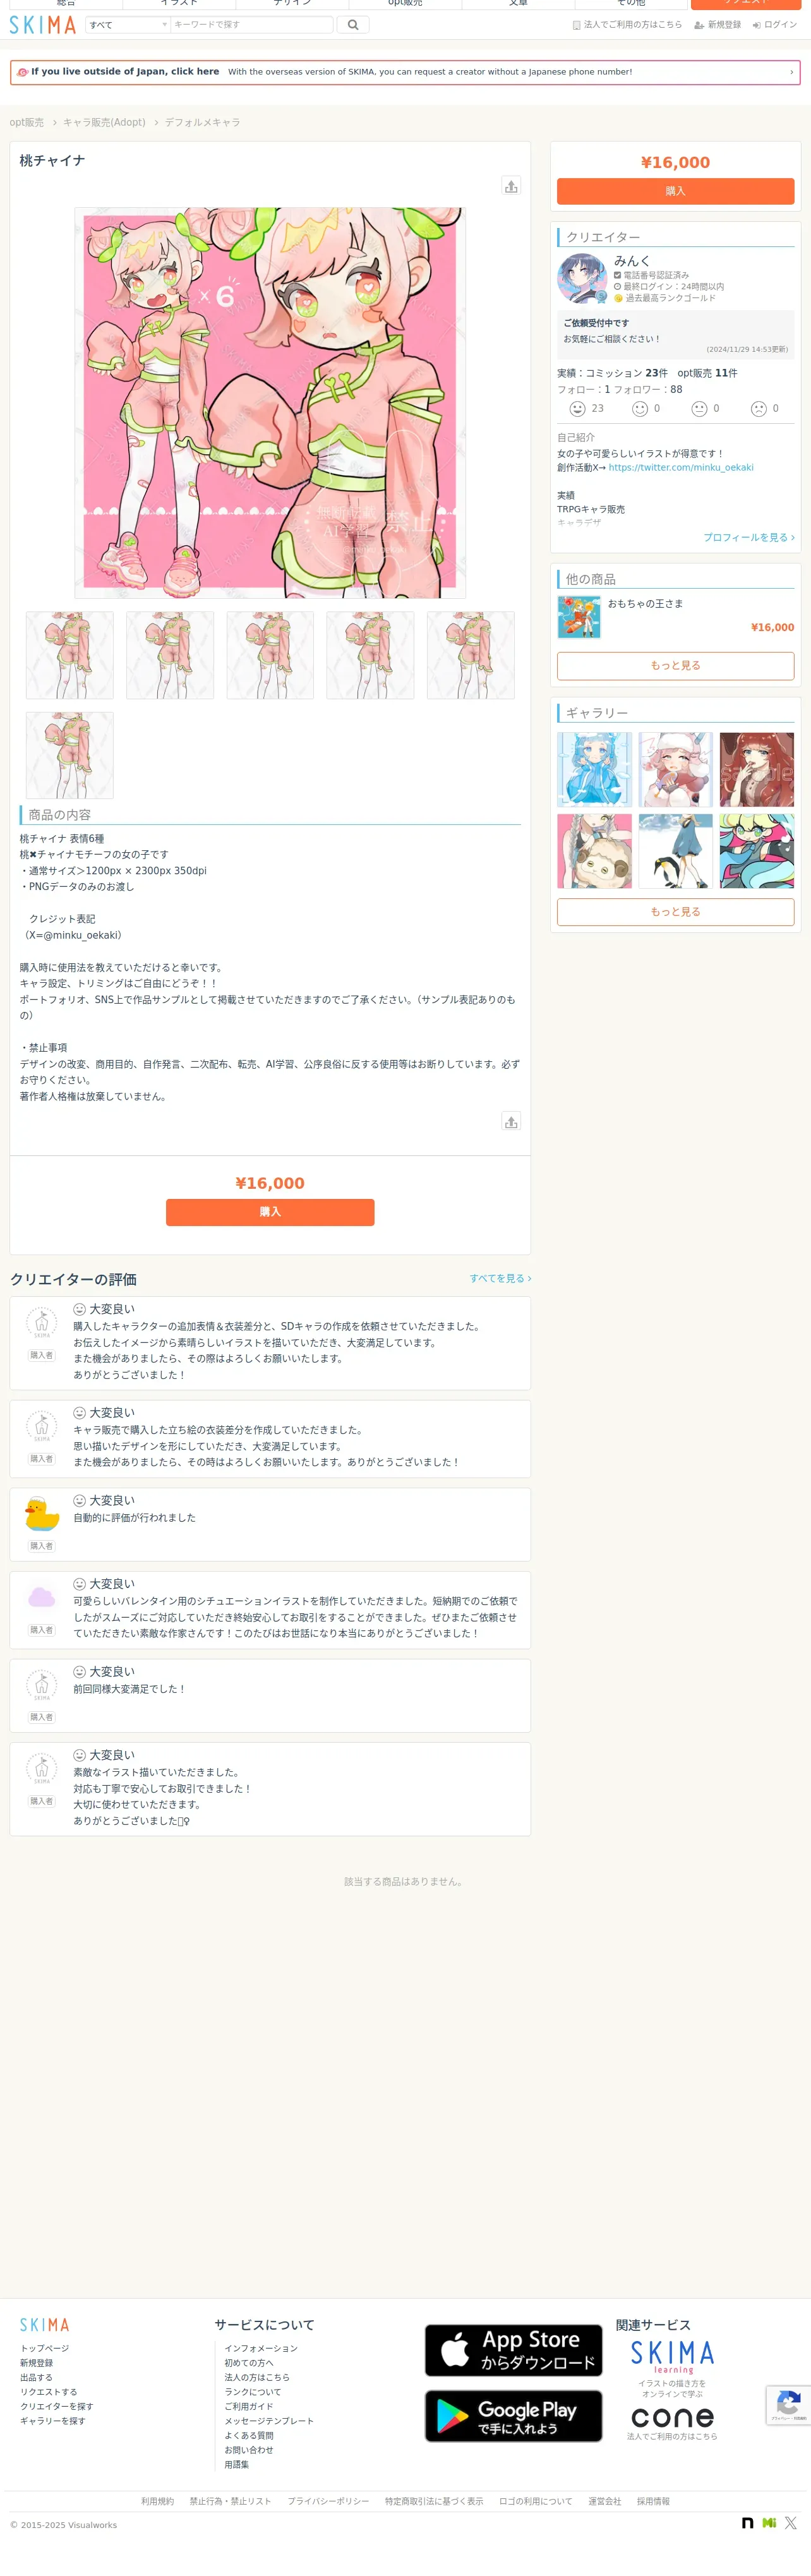Open the share icon beside the 桃チャイナ title

point(511,186)
